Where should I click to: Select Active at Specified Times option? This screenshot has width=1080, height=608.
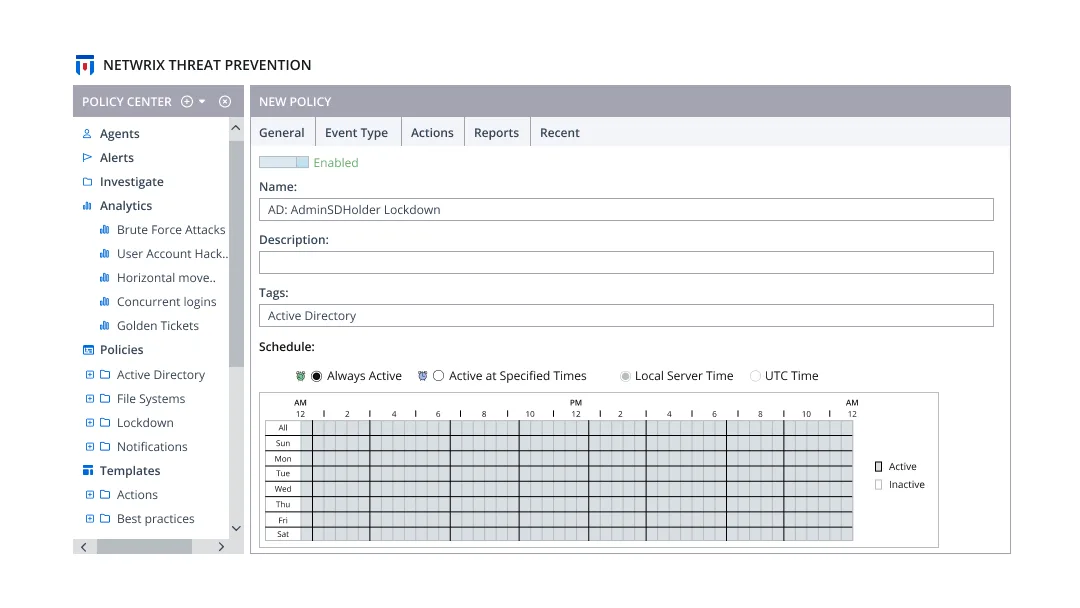tap(438, 376)
